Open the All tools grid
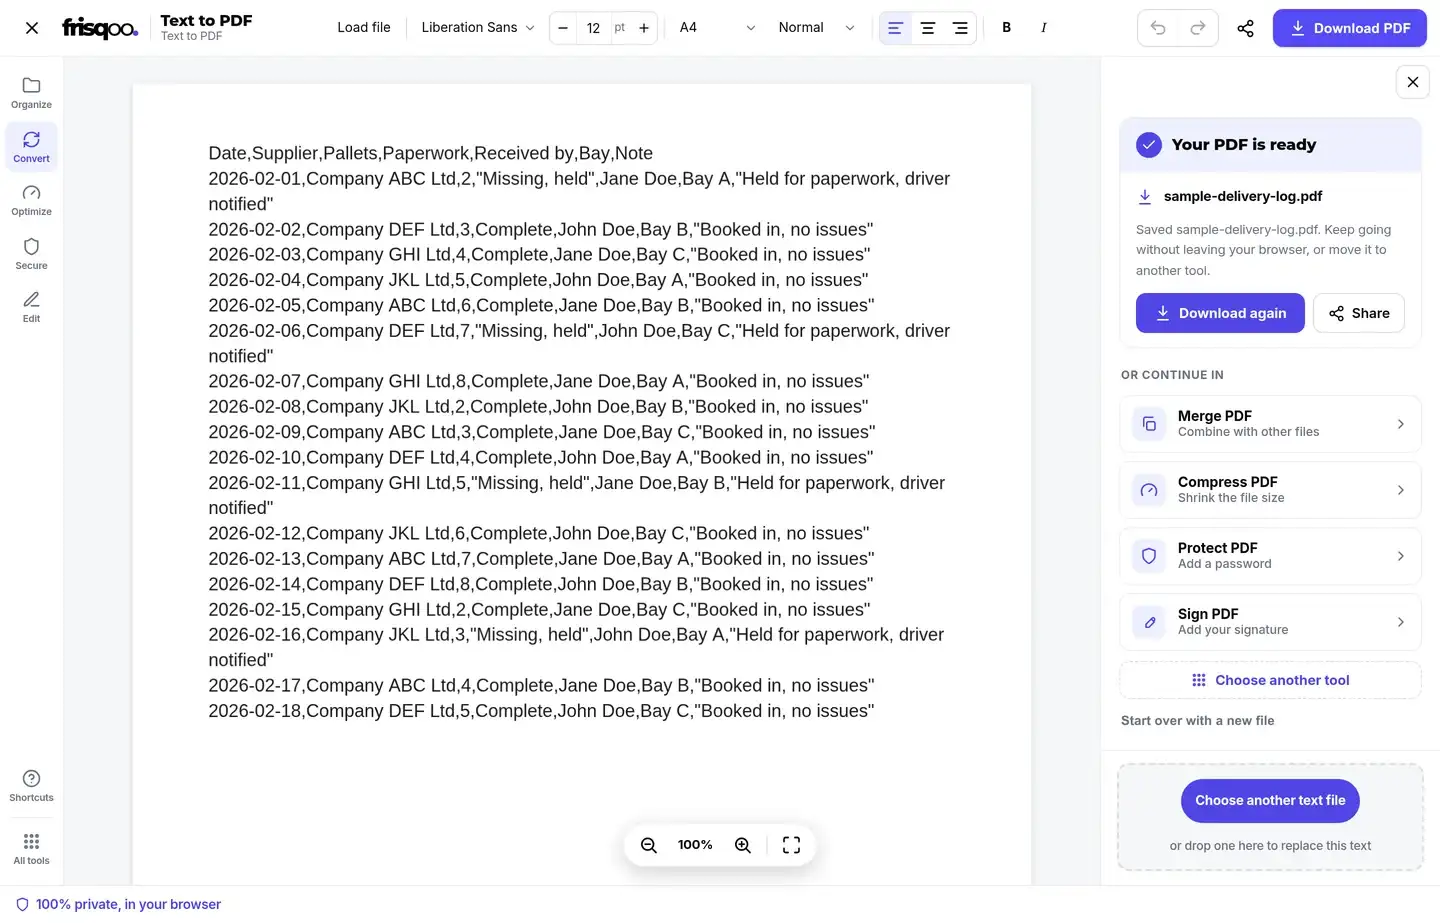Image resolution: width=1440 pixels, height=923 pixels. pyautogui.click(x=31, y=849)
